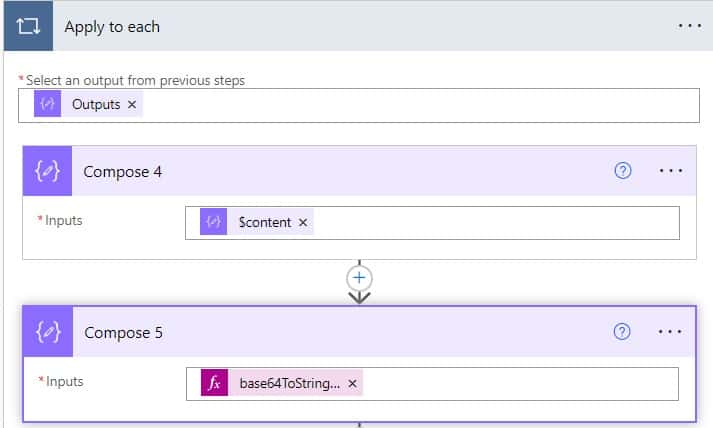Open help for Compose 5
This screenshot has height=428, width=713.
(x=622, y=332)
